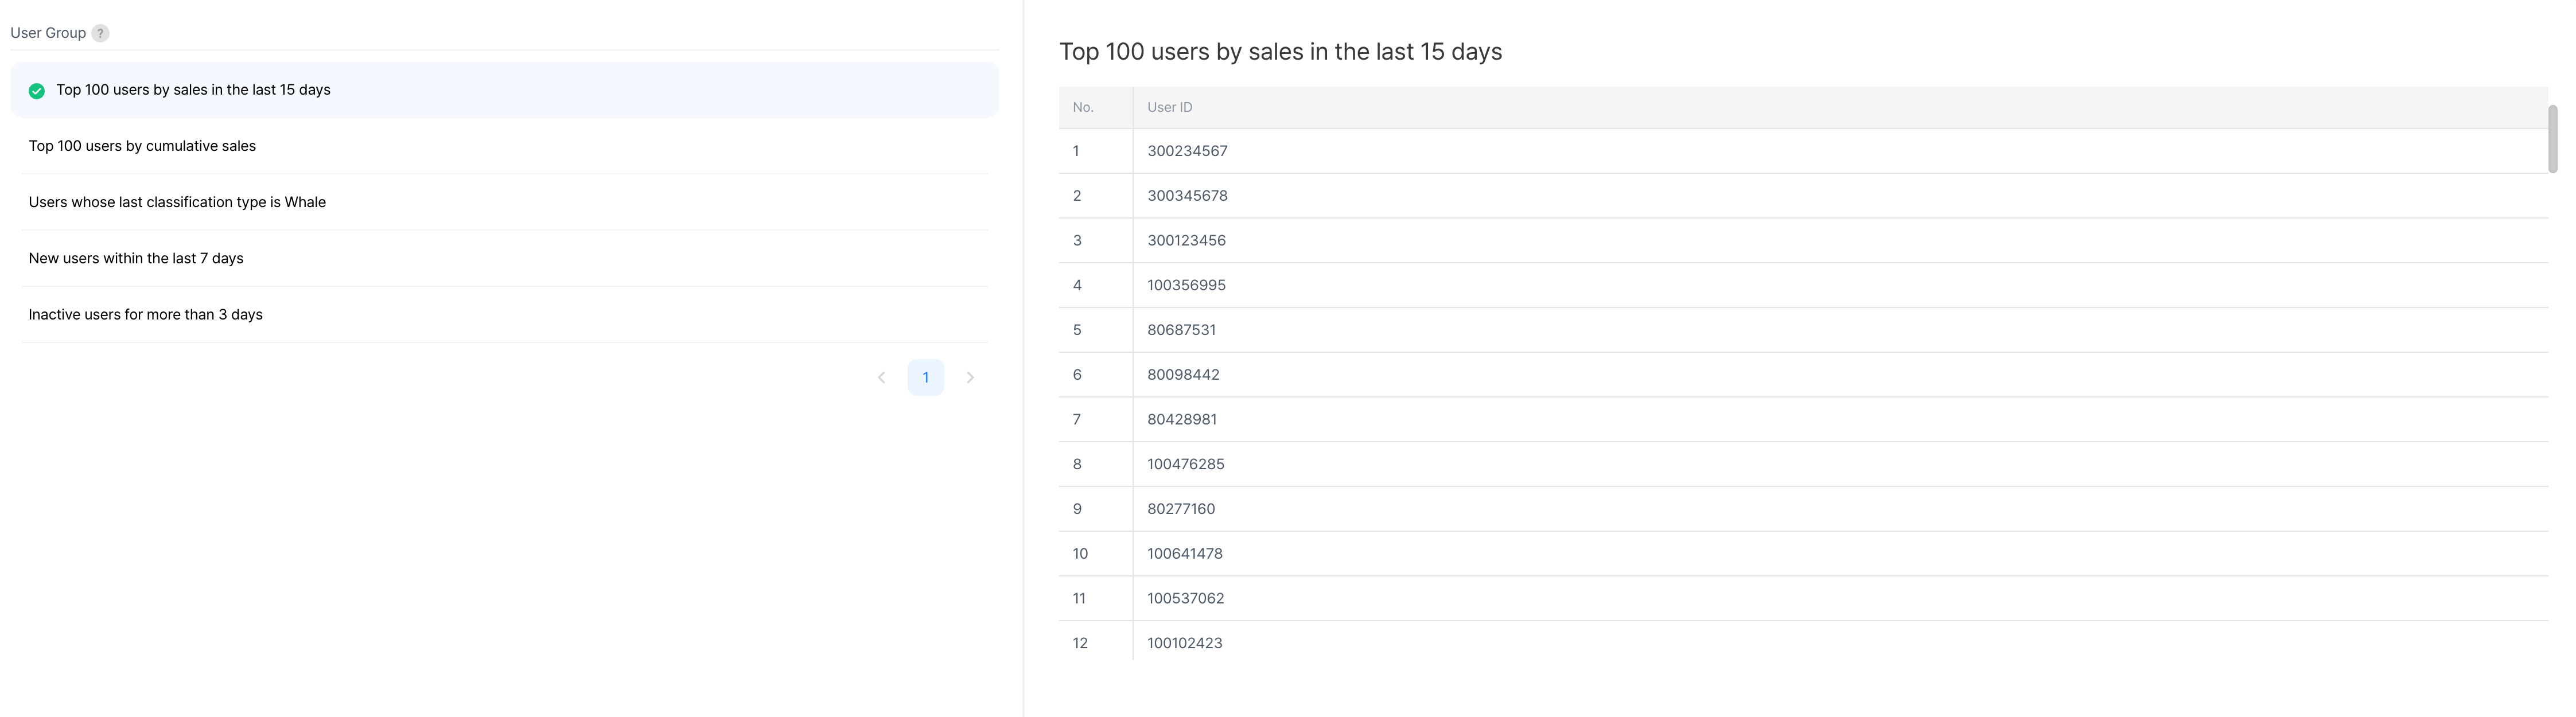Click the vertical scrollbar of the user table
The width and height of the screenshot is (2576, 717).
pos(2552,139)
